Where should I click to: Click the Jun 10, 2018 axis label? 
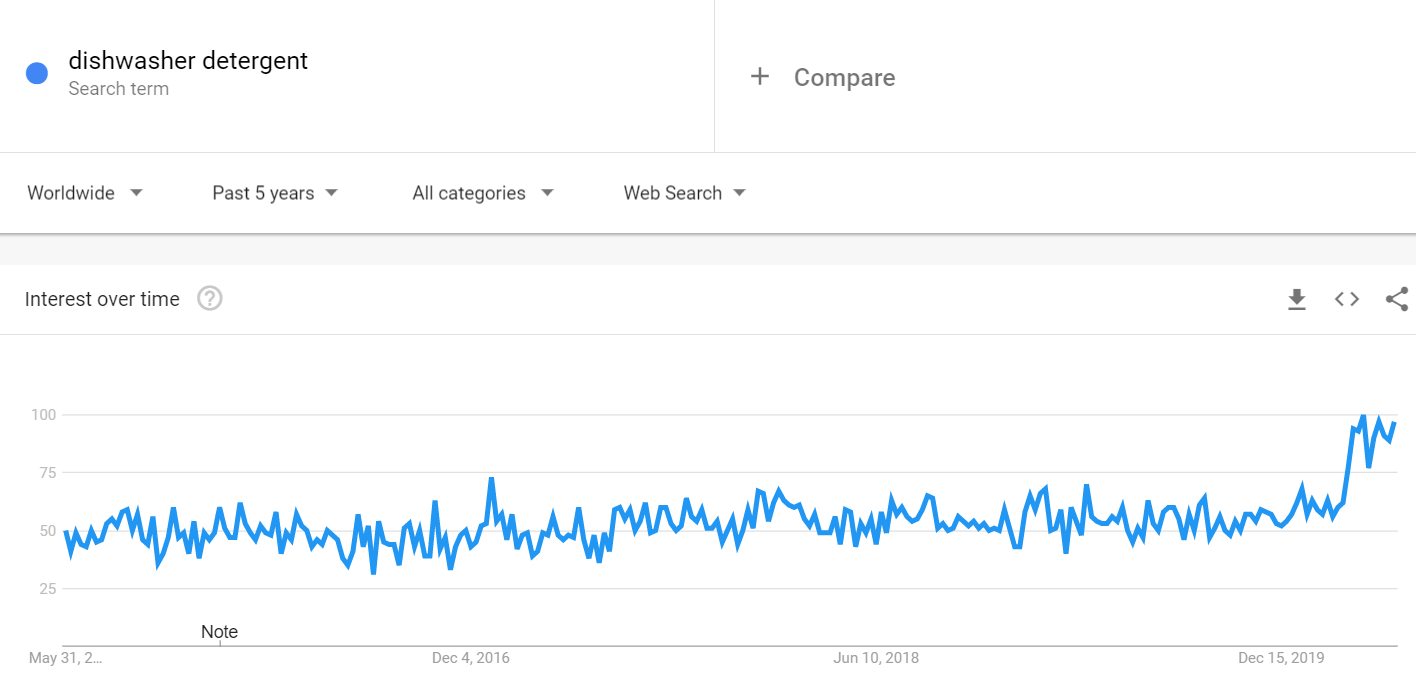click(876, 658)
